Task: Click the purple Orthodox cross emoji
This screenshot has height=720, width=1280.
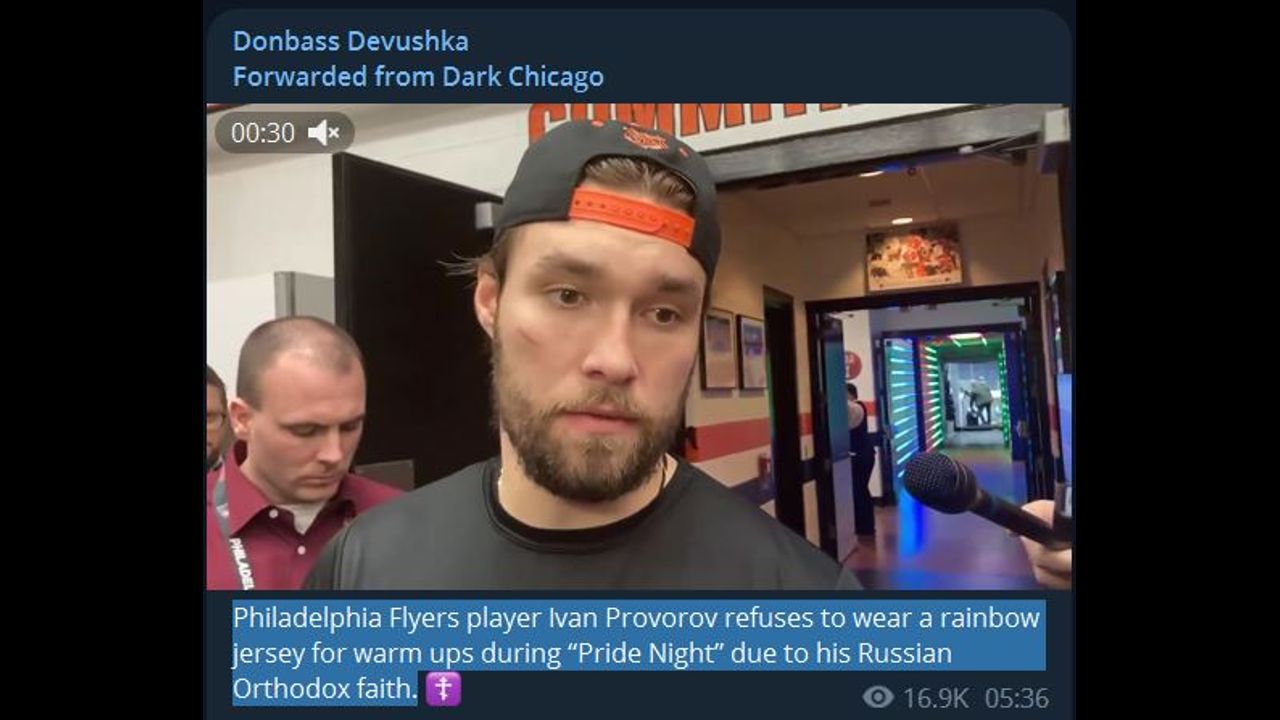Action: pos(443,690)
